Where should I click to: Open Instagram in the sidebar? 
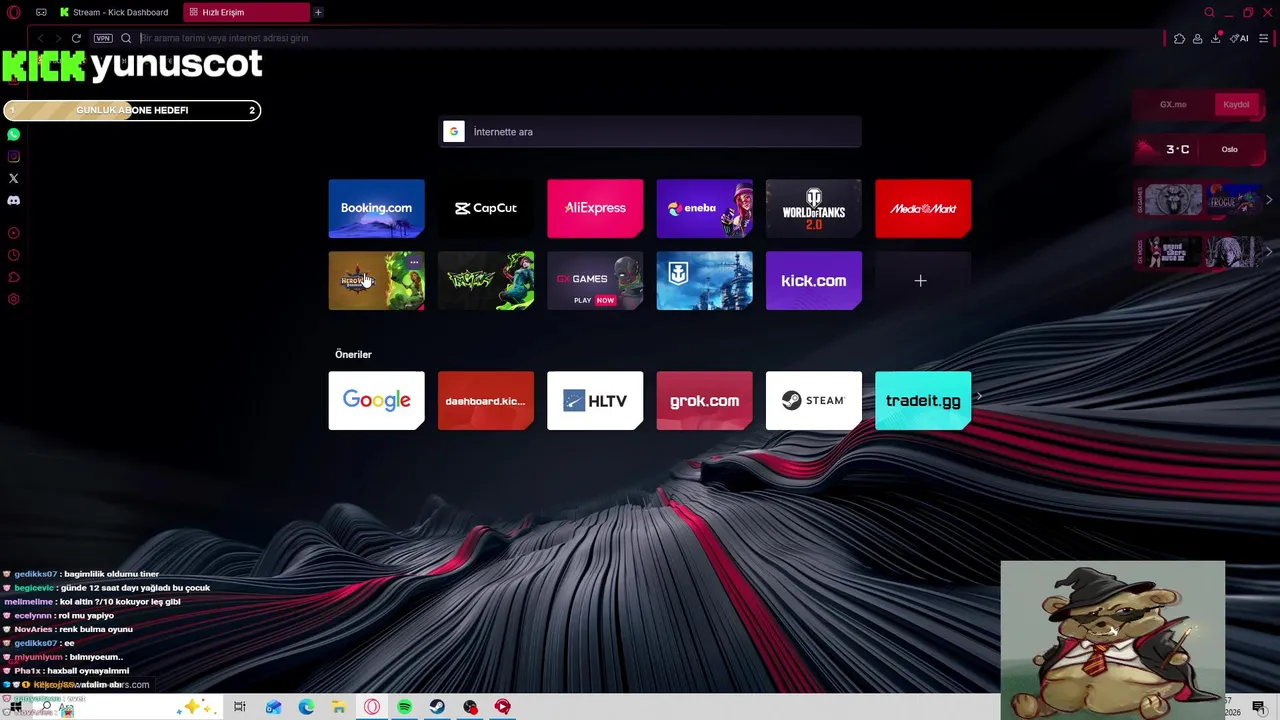[13, 156]
